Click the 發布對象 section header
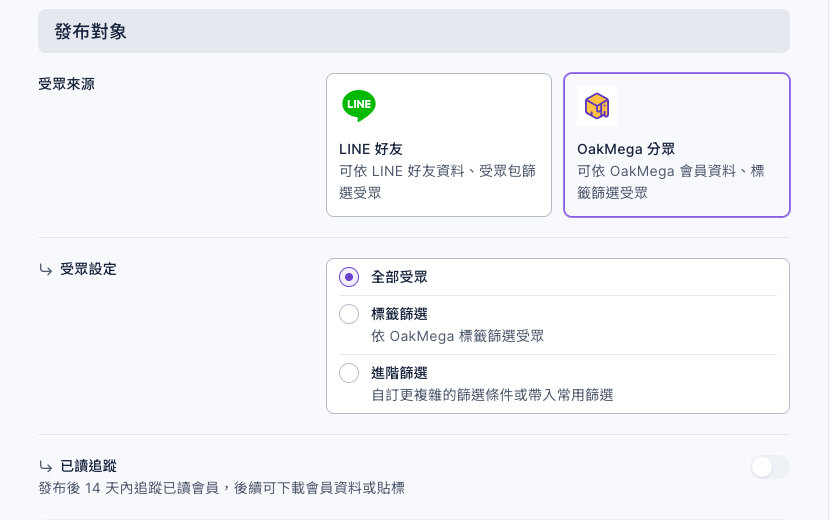Screen dimensions: 830x520 click(x=413, y=31)
